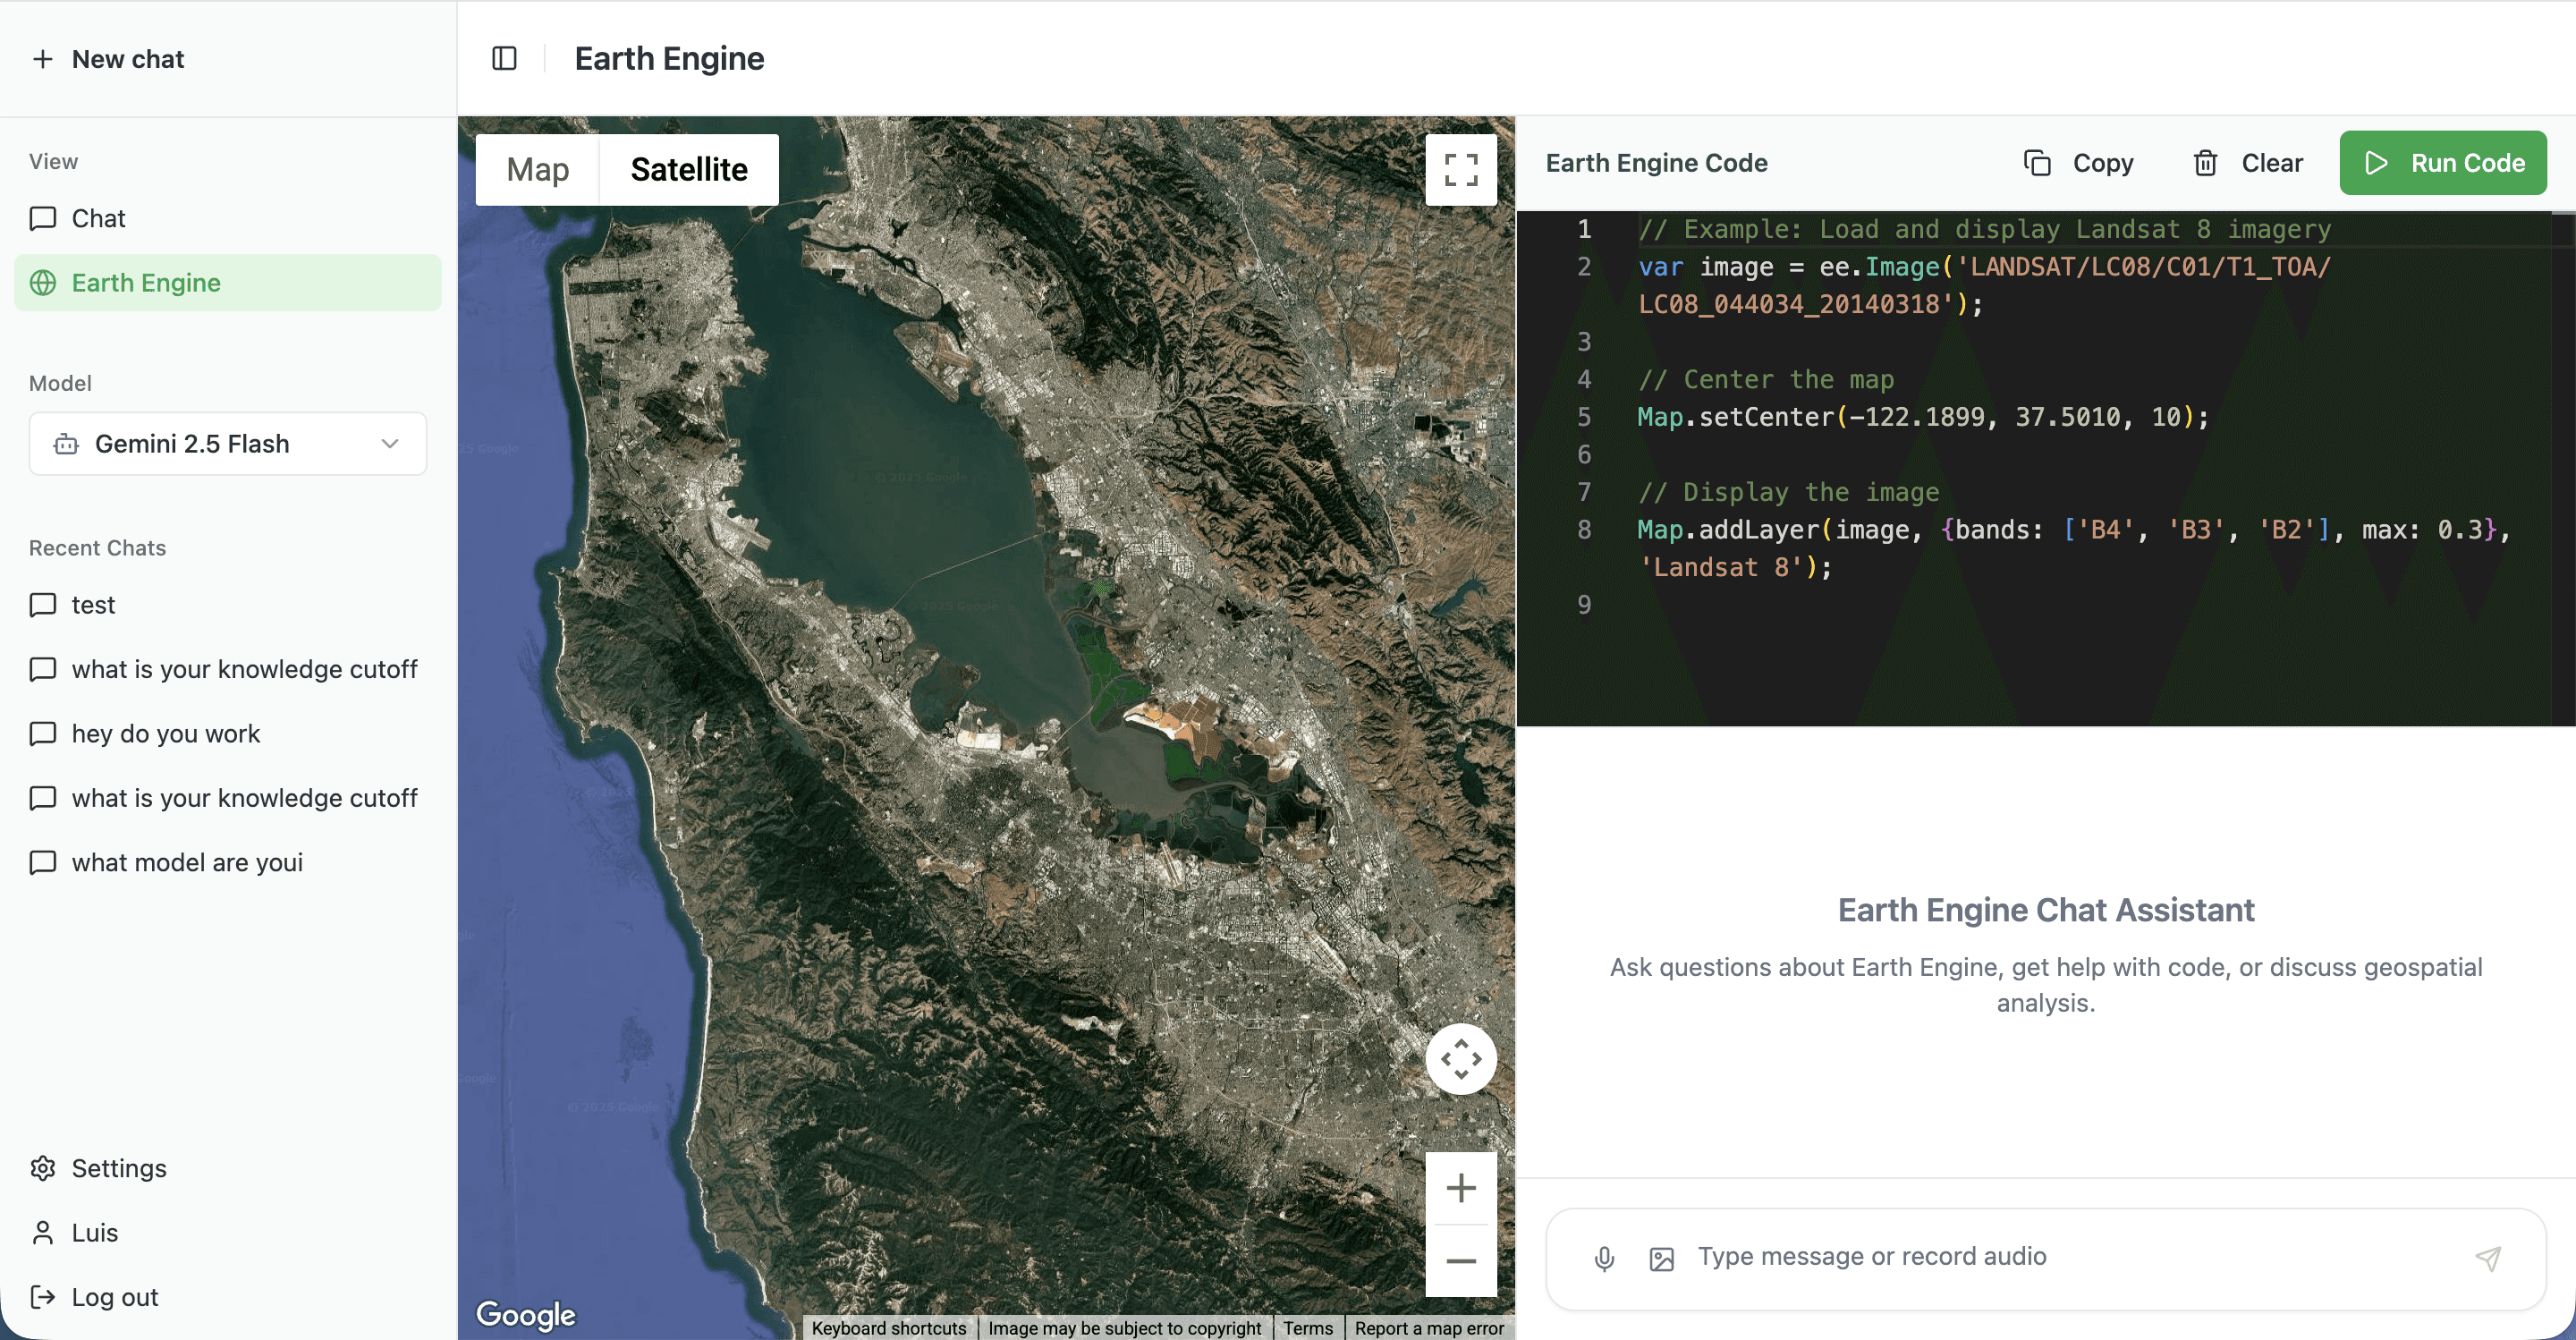
Task: Open recent chat 'hey do you work'
Action: [166, 734]
